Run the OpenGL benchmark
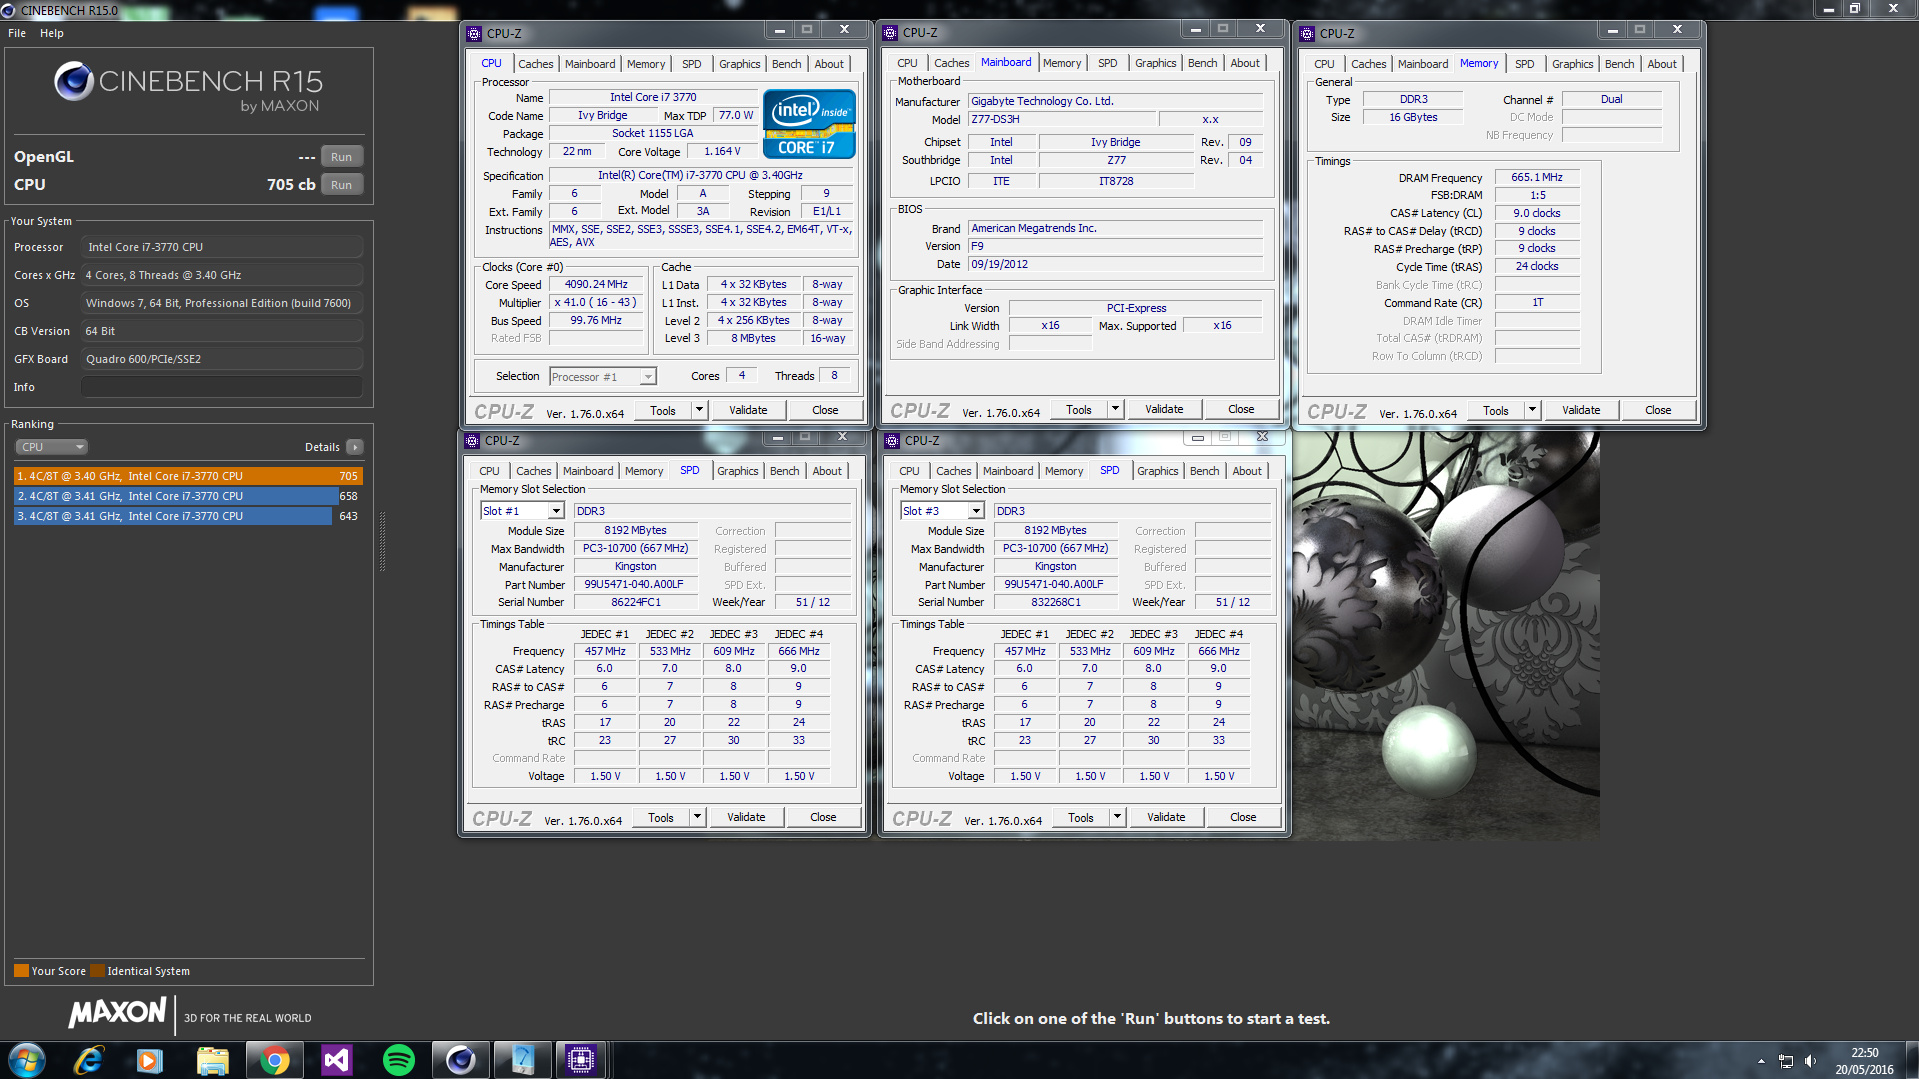The width and height of the screenshot is (1919, 1079). tap(342, 157)
